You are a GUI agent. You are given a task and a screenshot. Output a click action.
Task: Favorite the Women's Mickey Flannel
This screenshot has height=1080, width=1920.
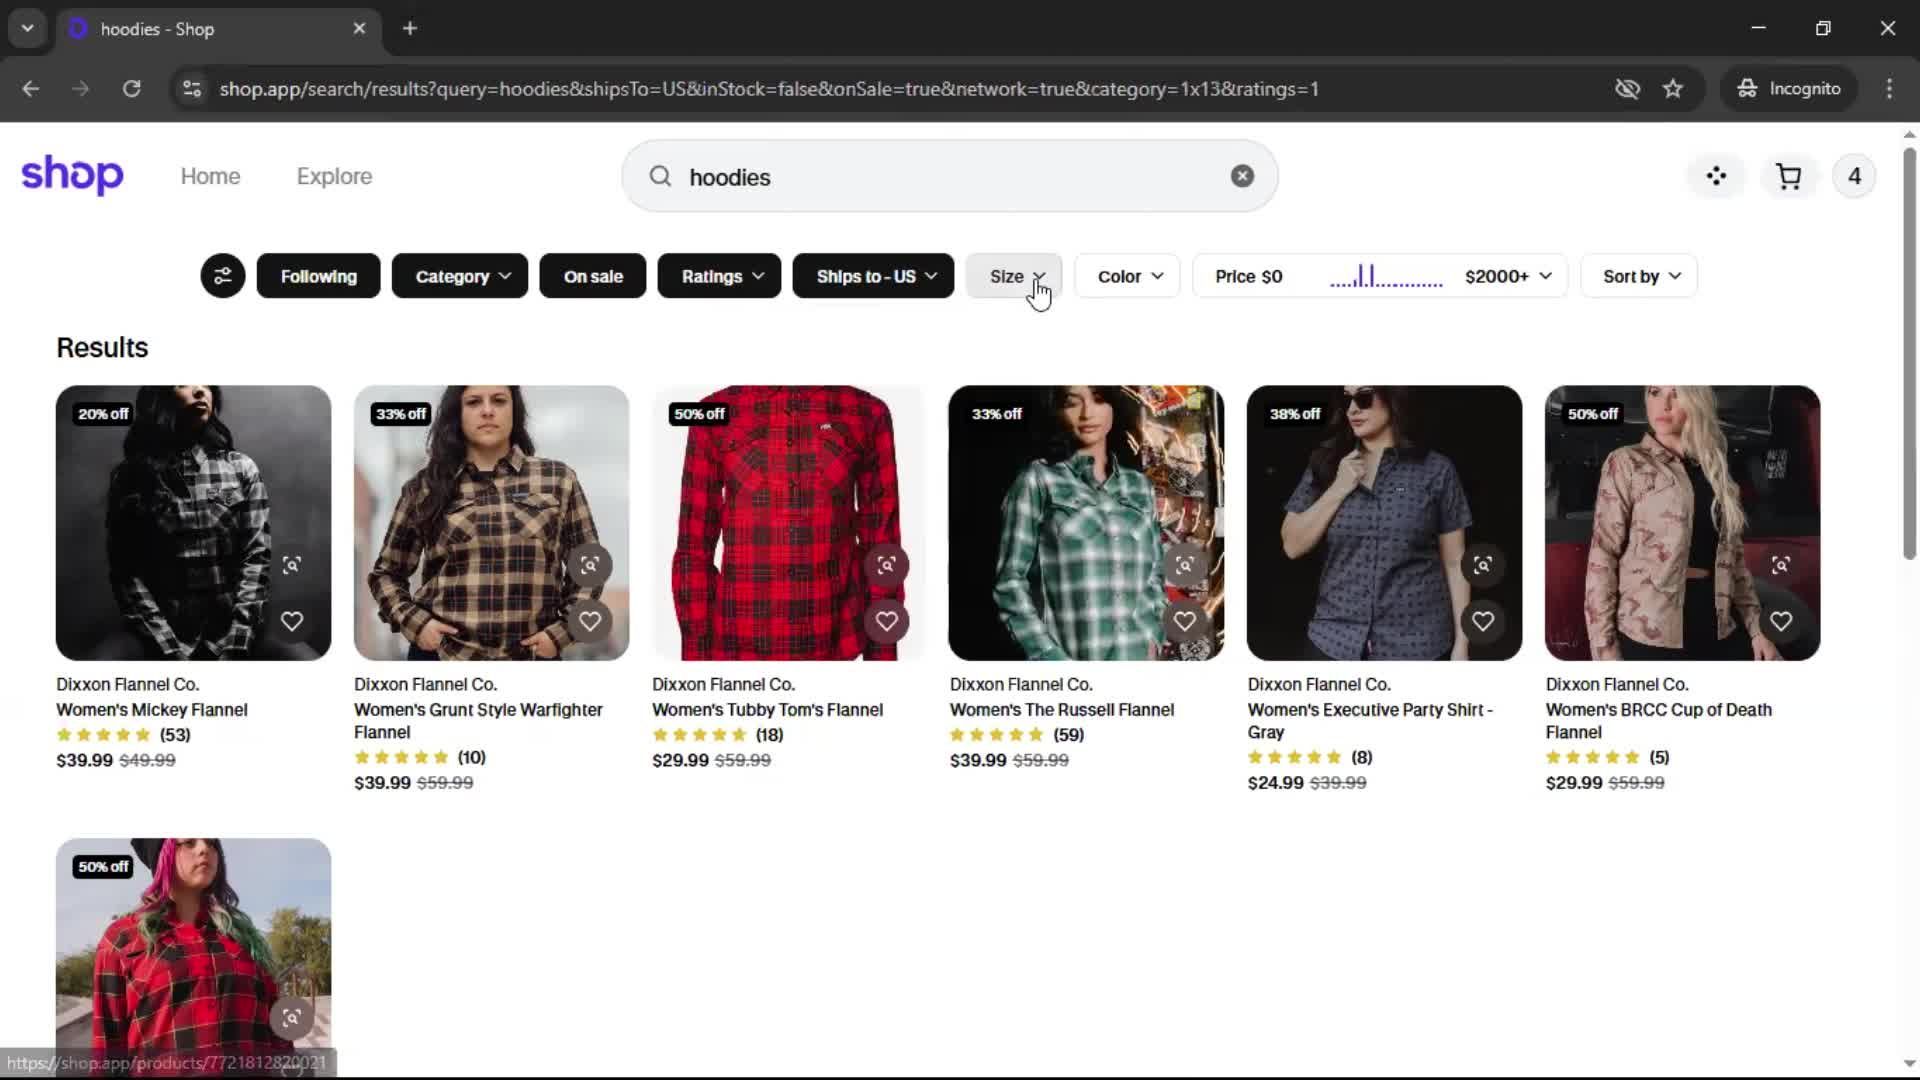pyautogui.click(x=291, y=621)
